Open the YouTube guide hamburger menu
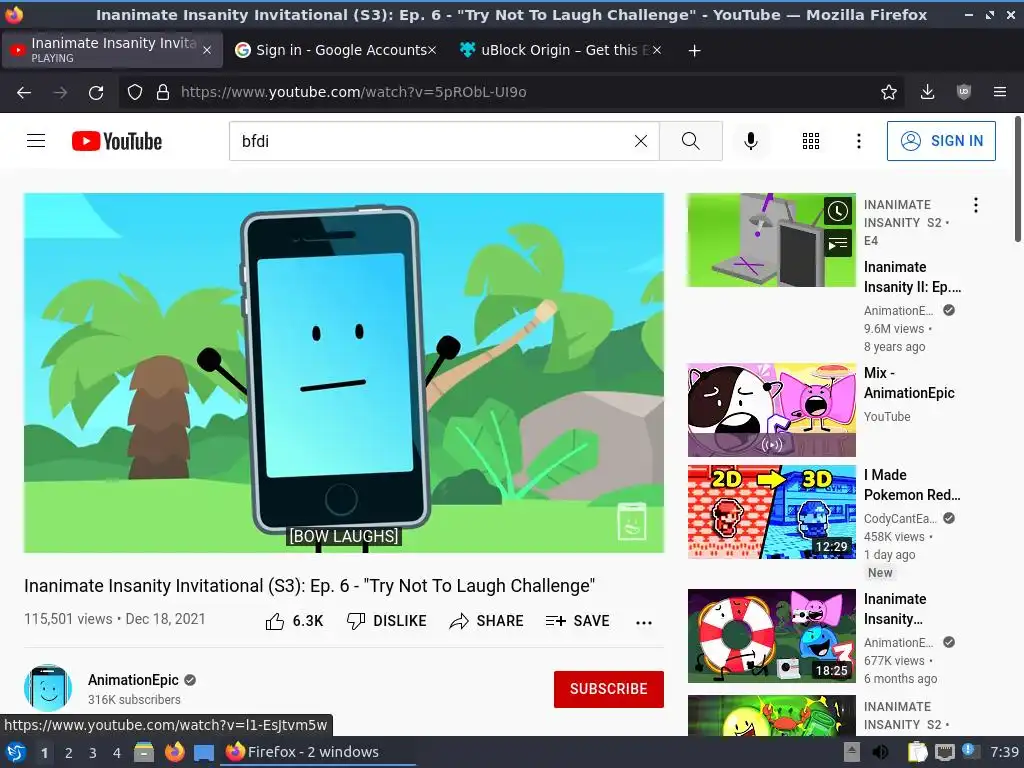Image resolution: width=1024 pixels, height=768 pixels. tap(36, 140)
